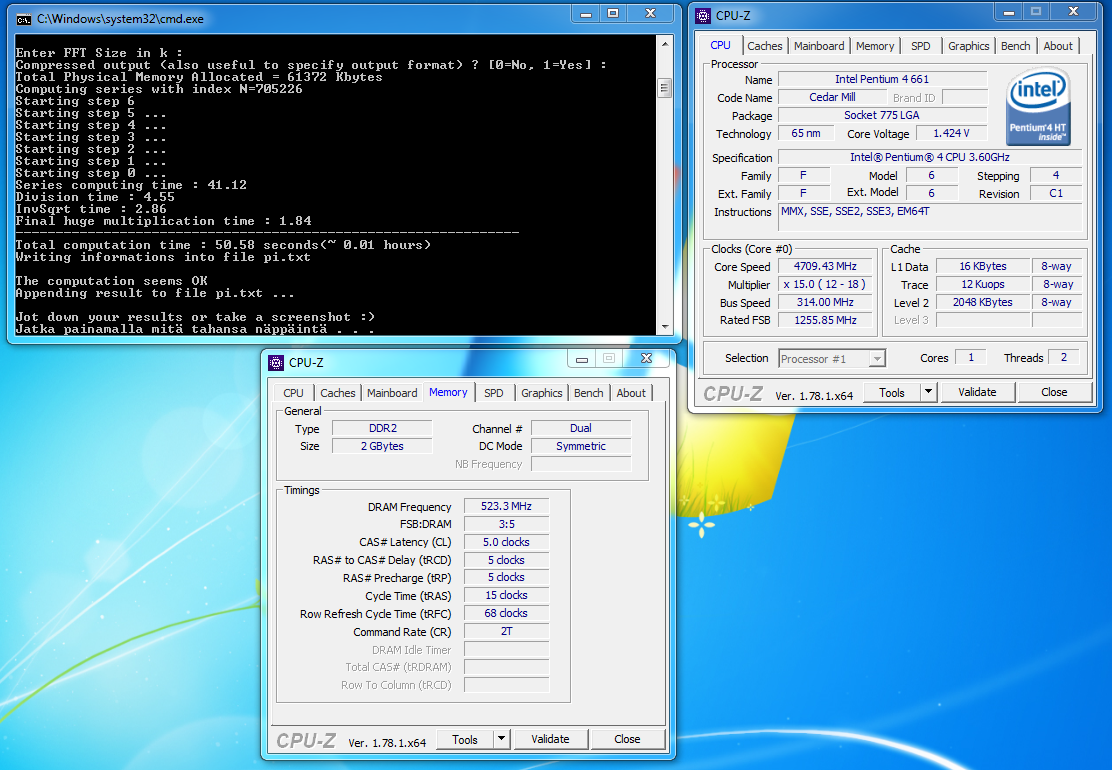Click the Specification field Pentium 4 CPU 3.60GHz
Image resolution: width=1112 pixels, height=770 pixels.
pyautogui.click(x=930, y=157)
